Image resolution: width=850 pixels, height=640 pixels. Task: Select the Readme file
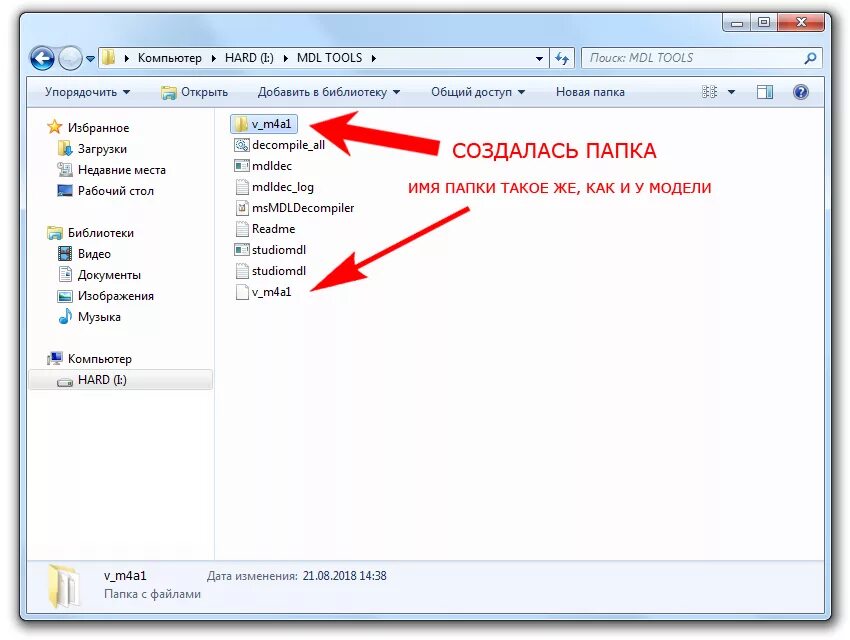(x=265, y=229)
